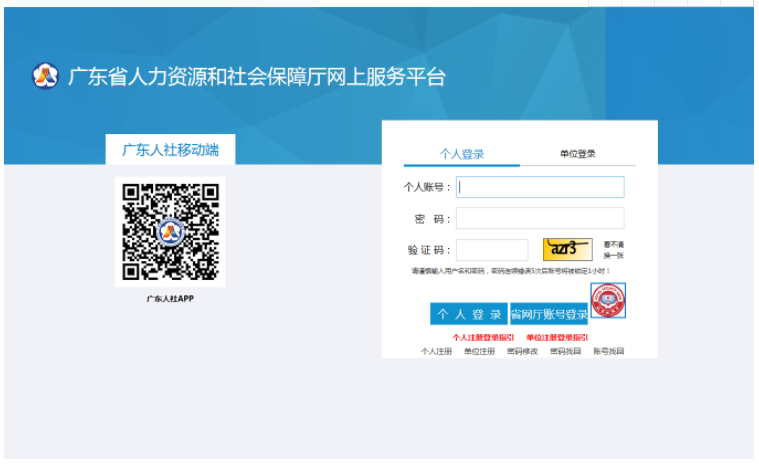The image size is (759, 466).
Task: Click the 省网厅账号登录 button
Action: [549, 314]
